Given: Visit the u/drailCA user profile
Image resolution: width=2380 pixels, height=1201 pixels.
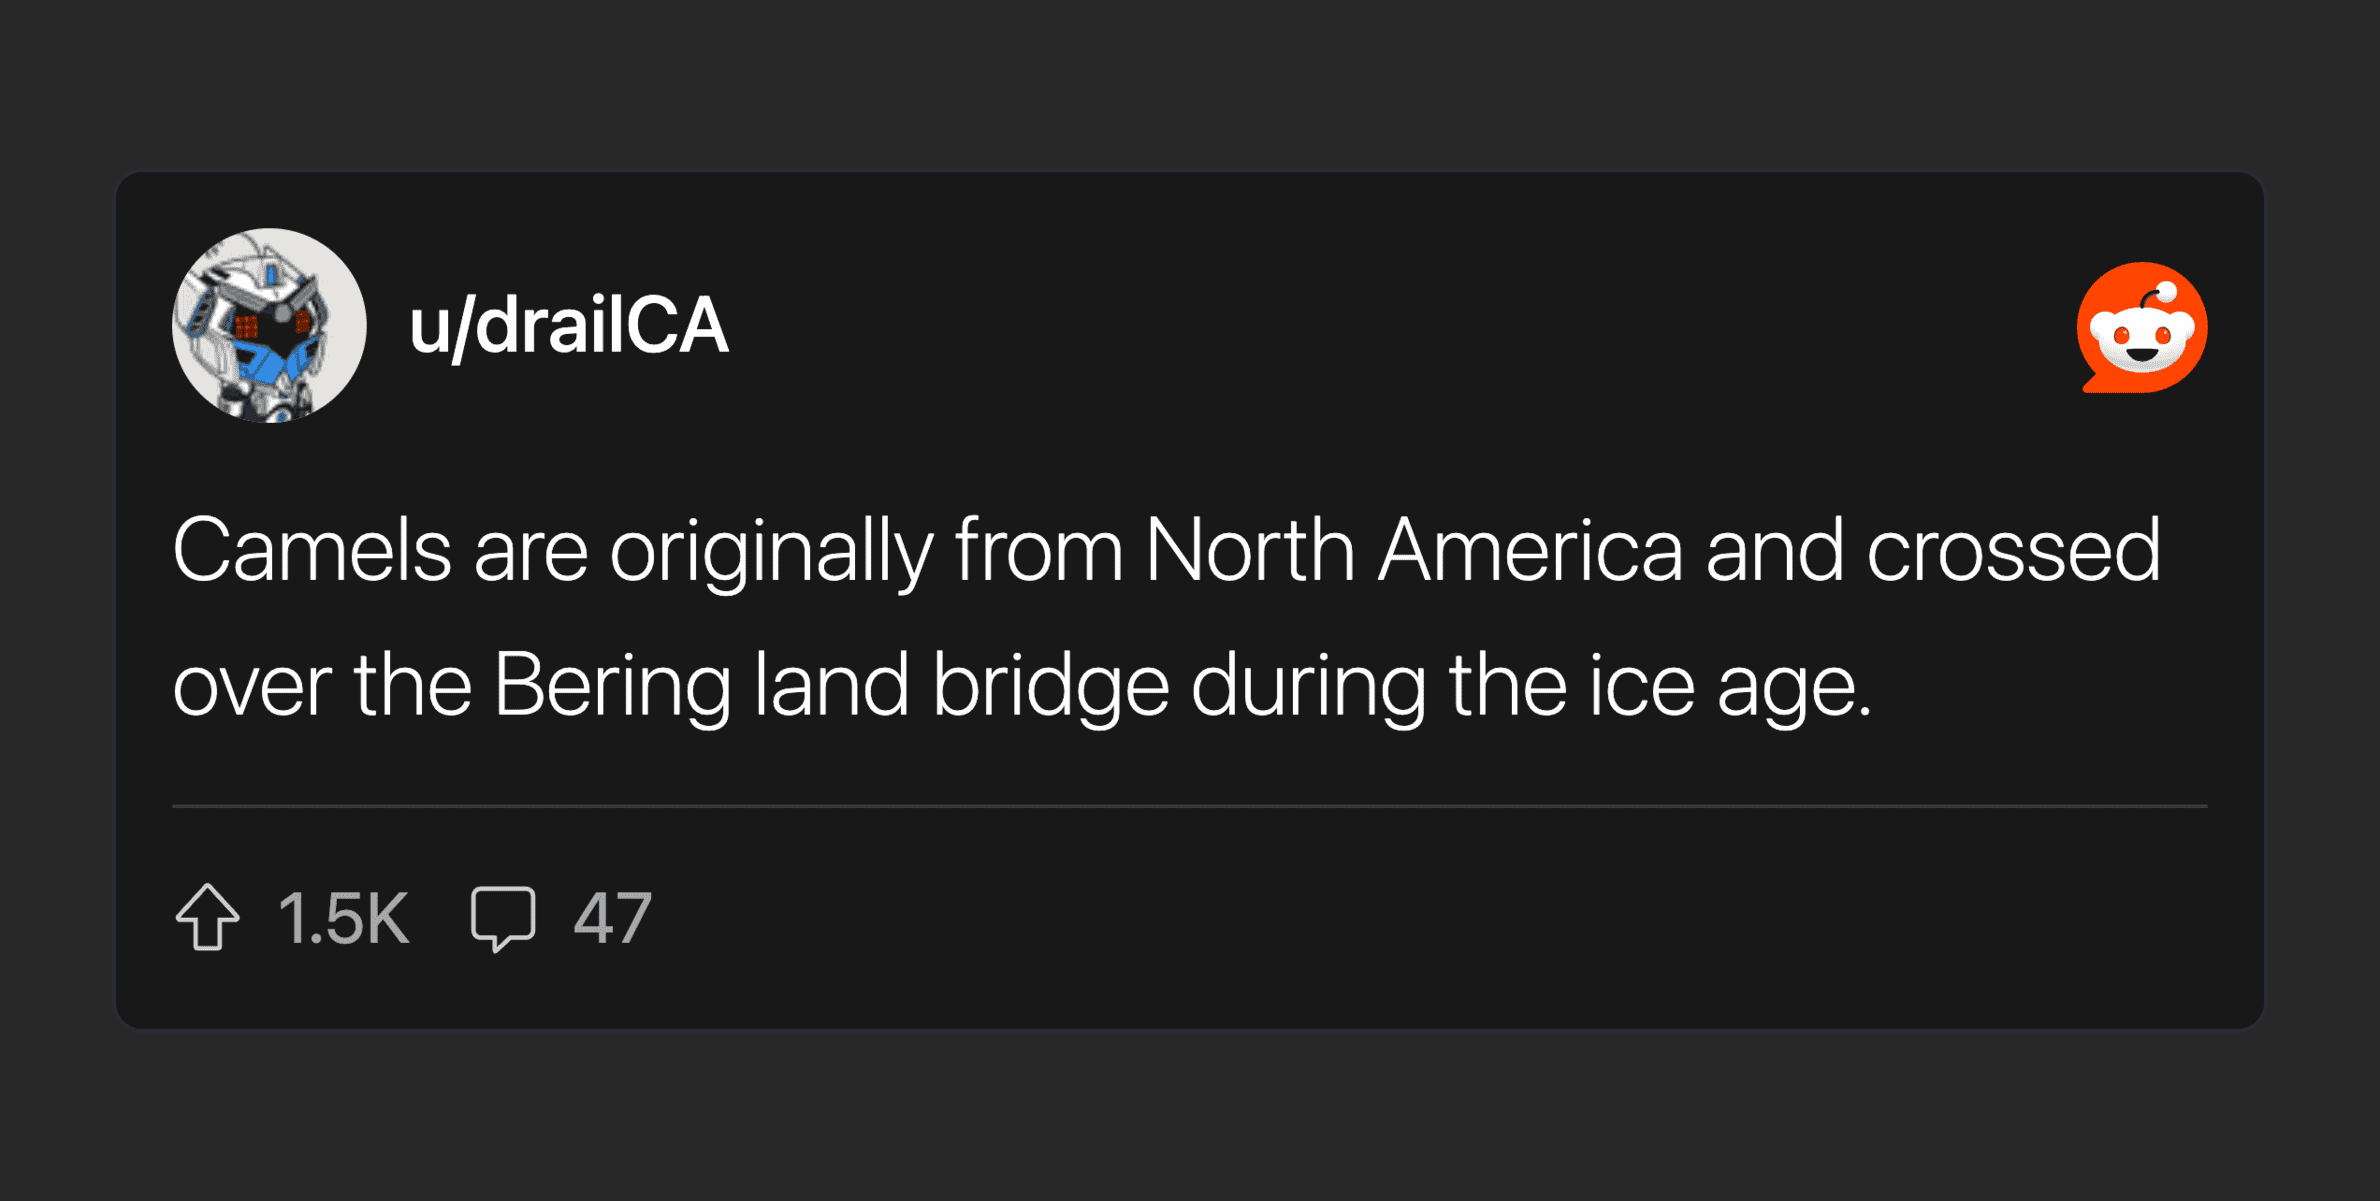Looking at the screenshot, I should [x=568, y=326].
